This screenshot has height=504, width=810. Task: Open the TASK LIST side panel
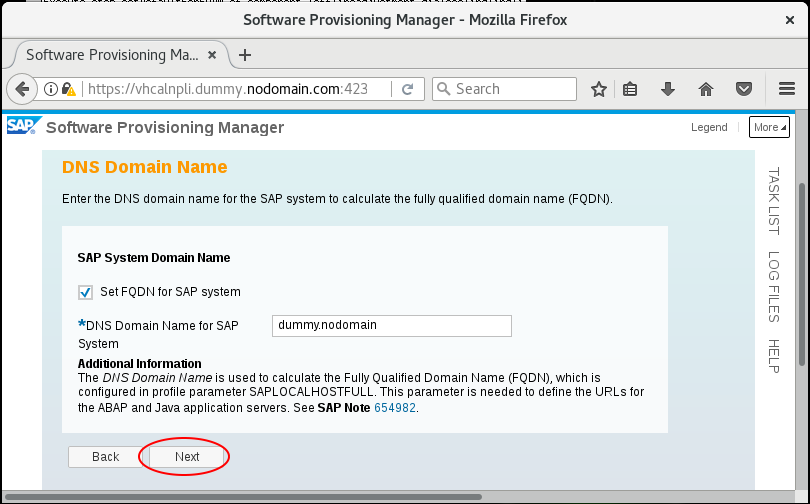(773, 201)
